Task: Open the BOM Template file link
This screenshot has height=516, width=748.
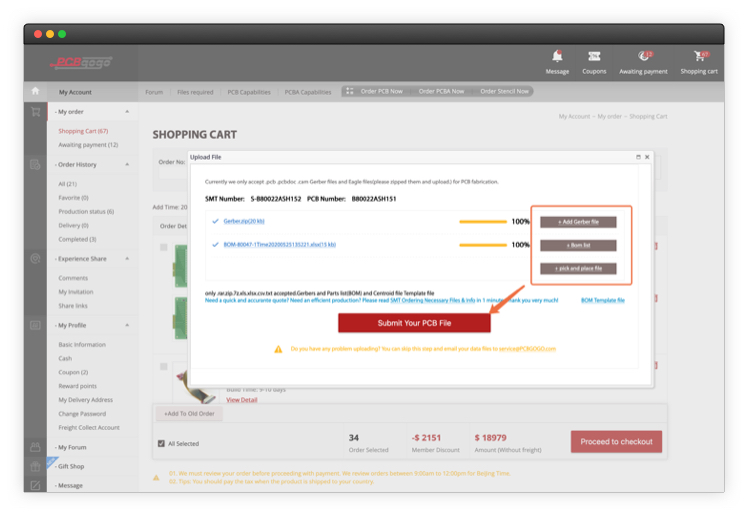Action: 603,300
